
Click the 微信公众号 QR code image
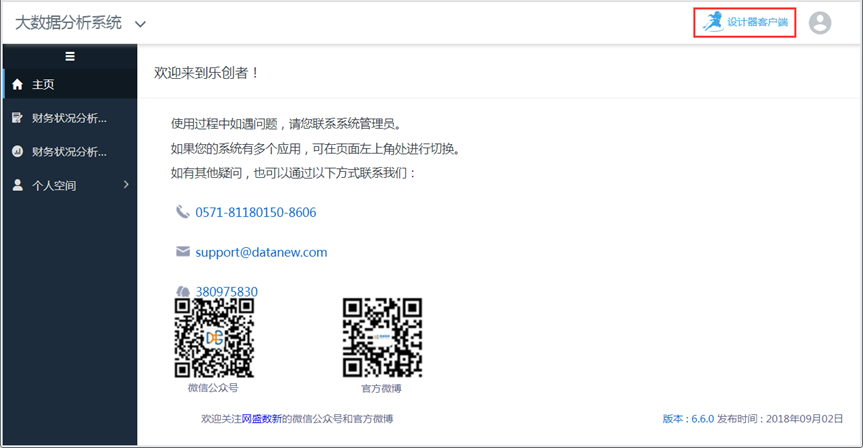coord(214,338)
